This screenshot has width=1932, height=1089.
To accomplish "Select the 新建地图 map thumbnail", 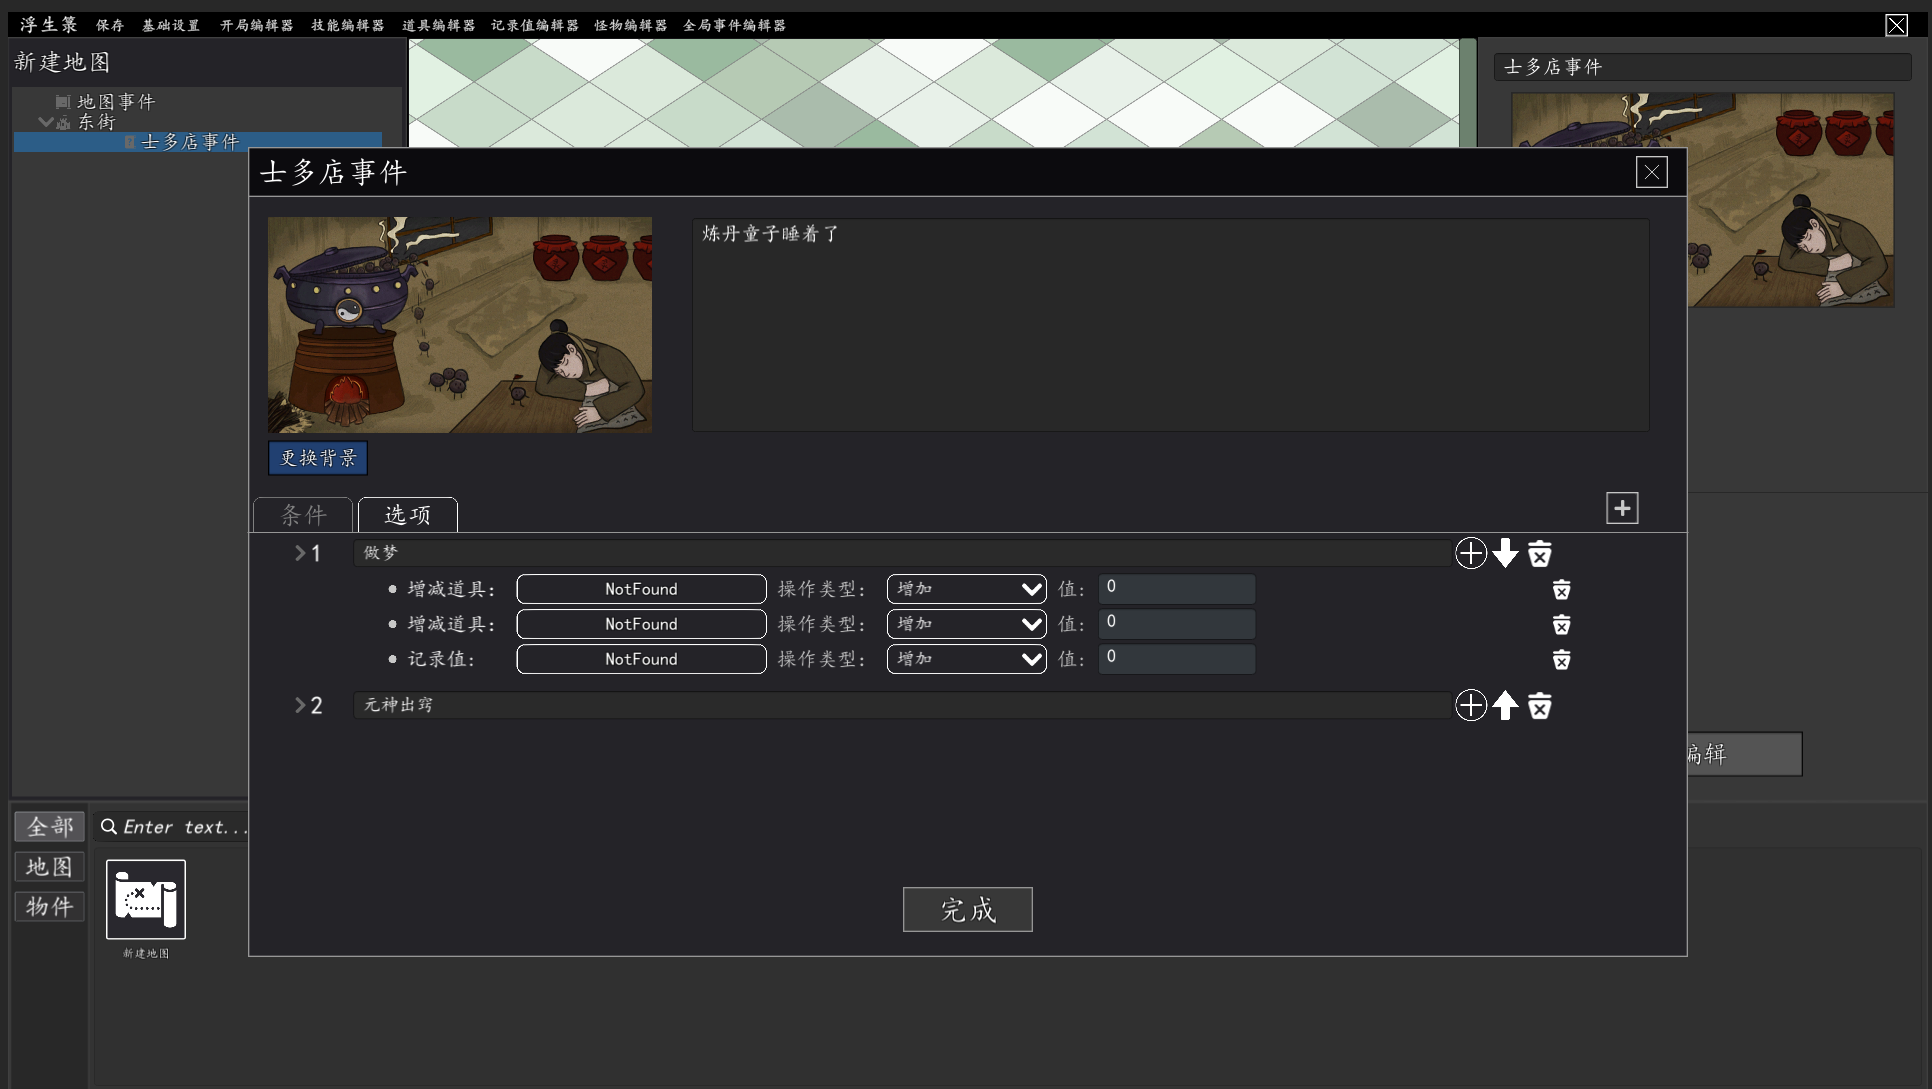I will coord(146,899).
